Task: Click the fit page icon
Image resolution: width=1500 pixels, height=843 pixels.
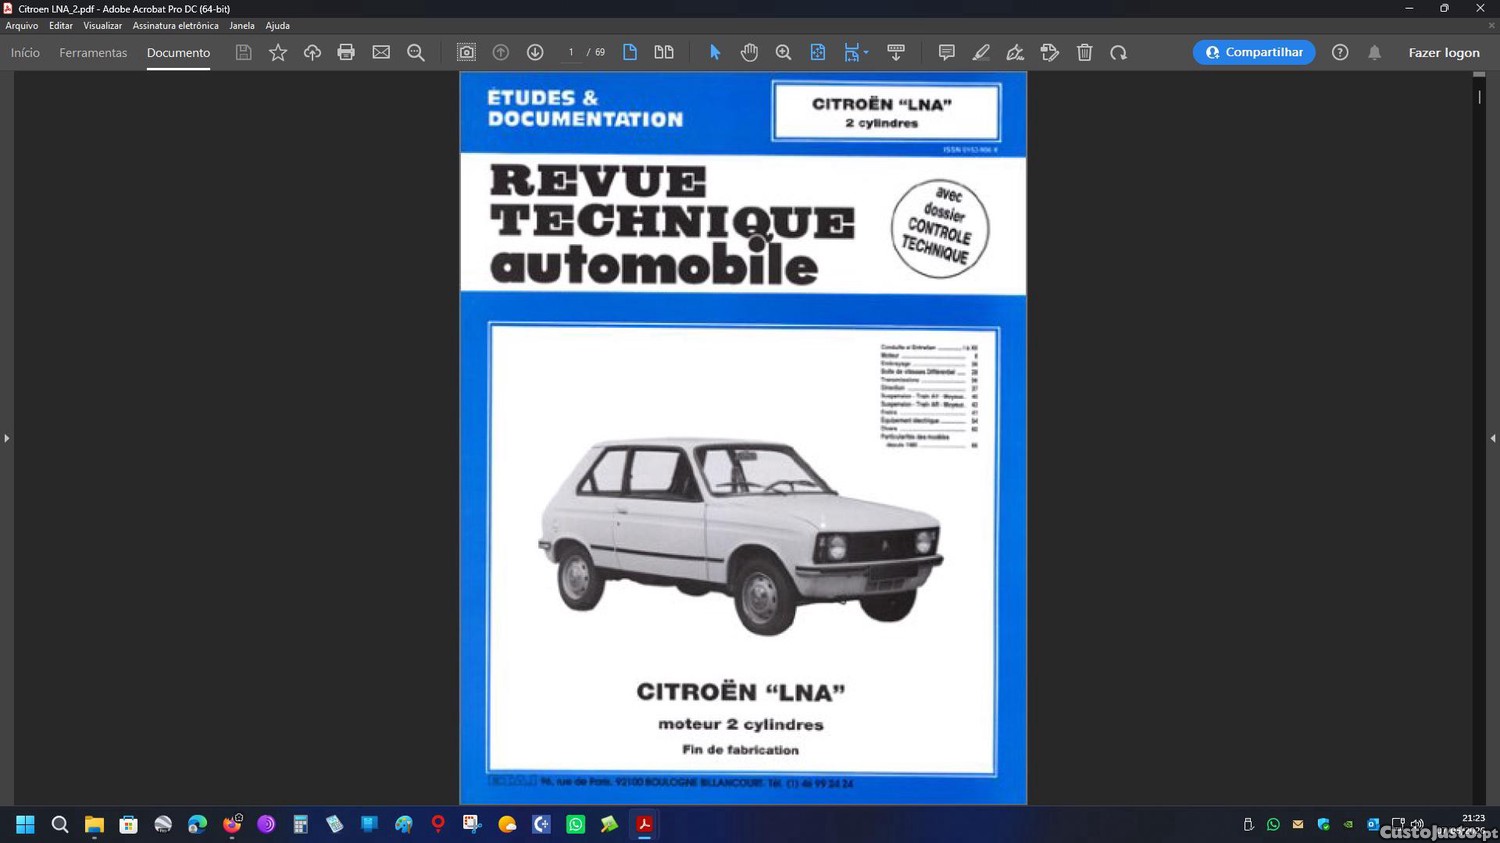Action: click(x=818, y=52)
